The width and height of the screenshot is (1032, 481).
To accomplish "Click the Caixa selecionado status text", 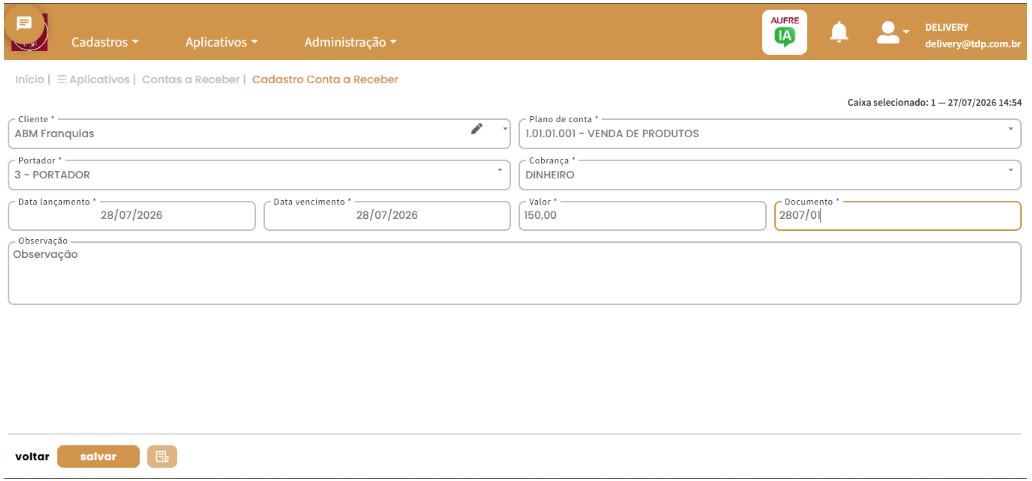I will (935, 103).
